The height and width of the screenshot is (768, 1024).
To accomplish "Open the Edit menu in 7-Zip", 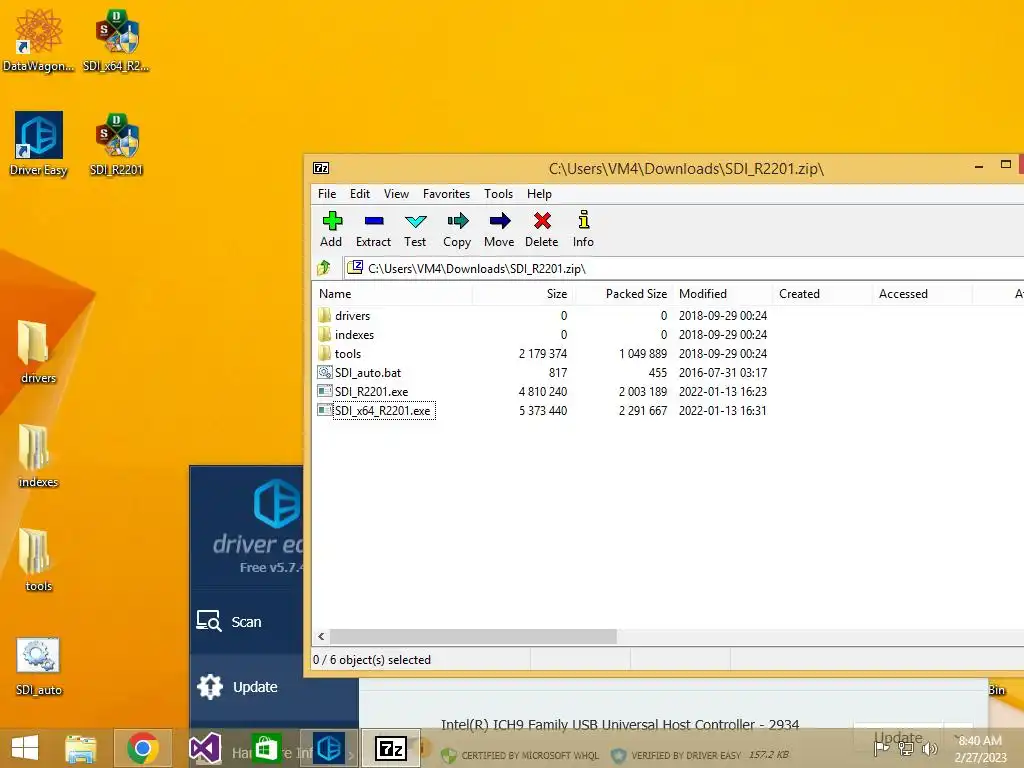I will click(x=360, y=194).
